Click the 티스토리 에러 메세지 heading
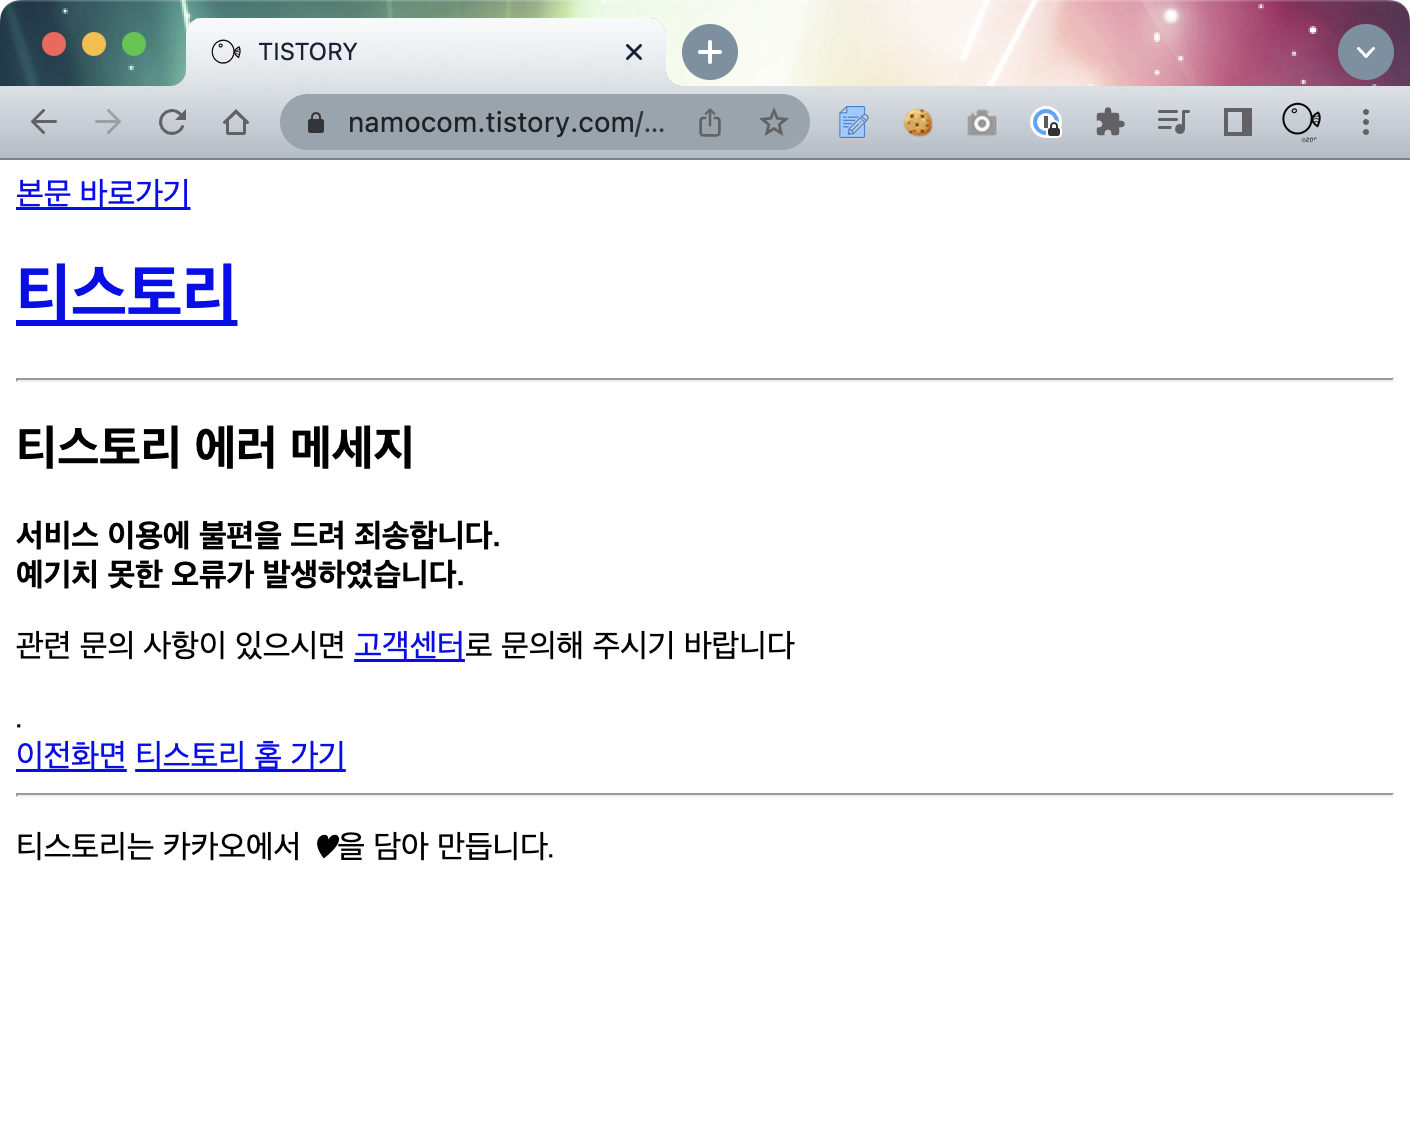 215,447
